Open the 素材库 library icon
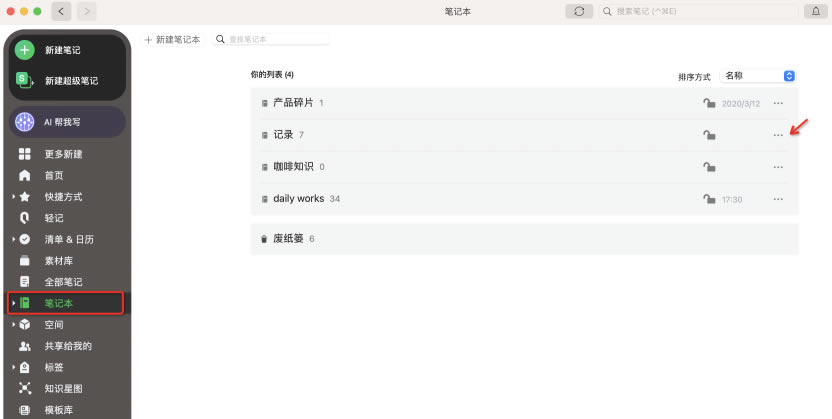 (x=24, y=260)
